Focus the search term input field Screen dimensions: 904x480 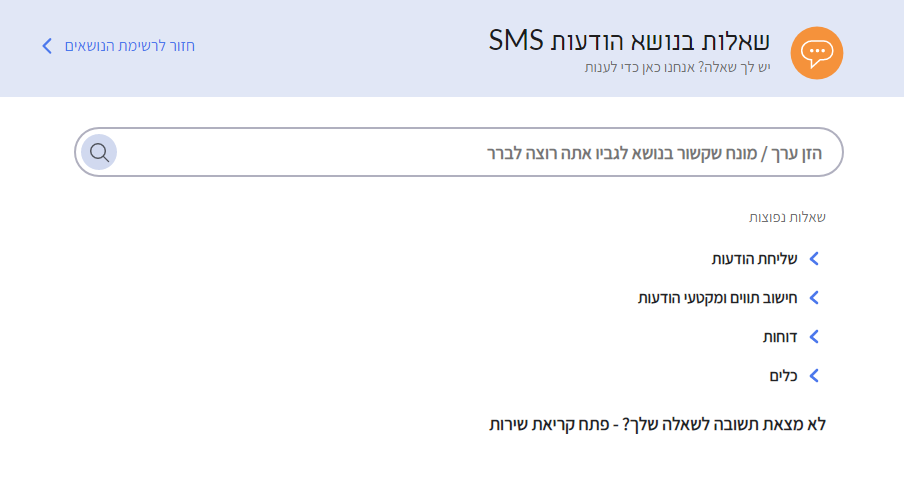[x=459, y=152]
